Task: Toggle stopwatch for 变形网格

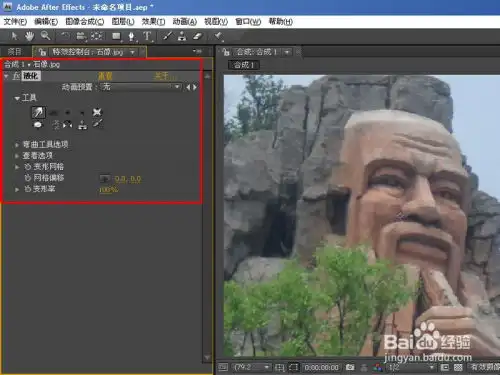Action: (x=28, y=167)
